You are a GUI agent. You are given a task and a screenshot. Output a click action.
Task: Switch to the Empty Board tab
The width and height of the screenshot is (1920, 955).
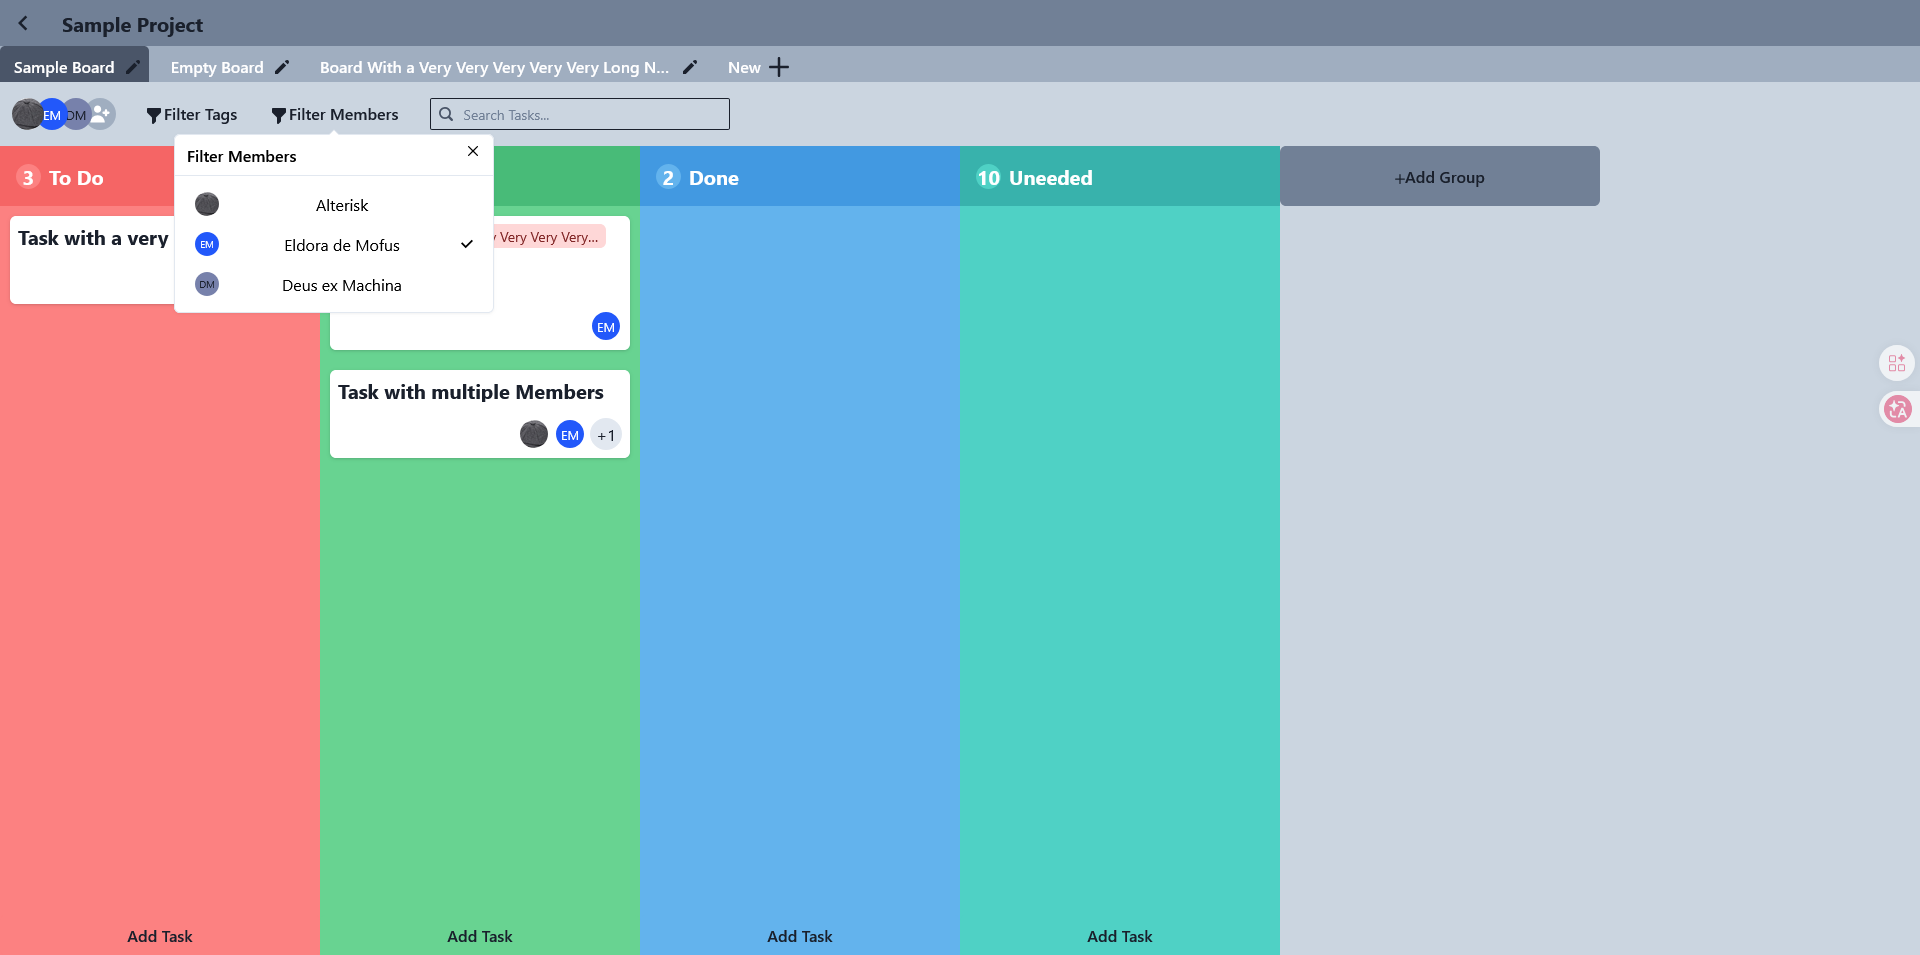217,67
